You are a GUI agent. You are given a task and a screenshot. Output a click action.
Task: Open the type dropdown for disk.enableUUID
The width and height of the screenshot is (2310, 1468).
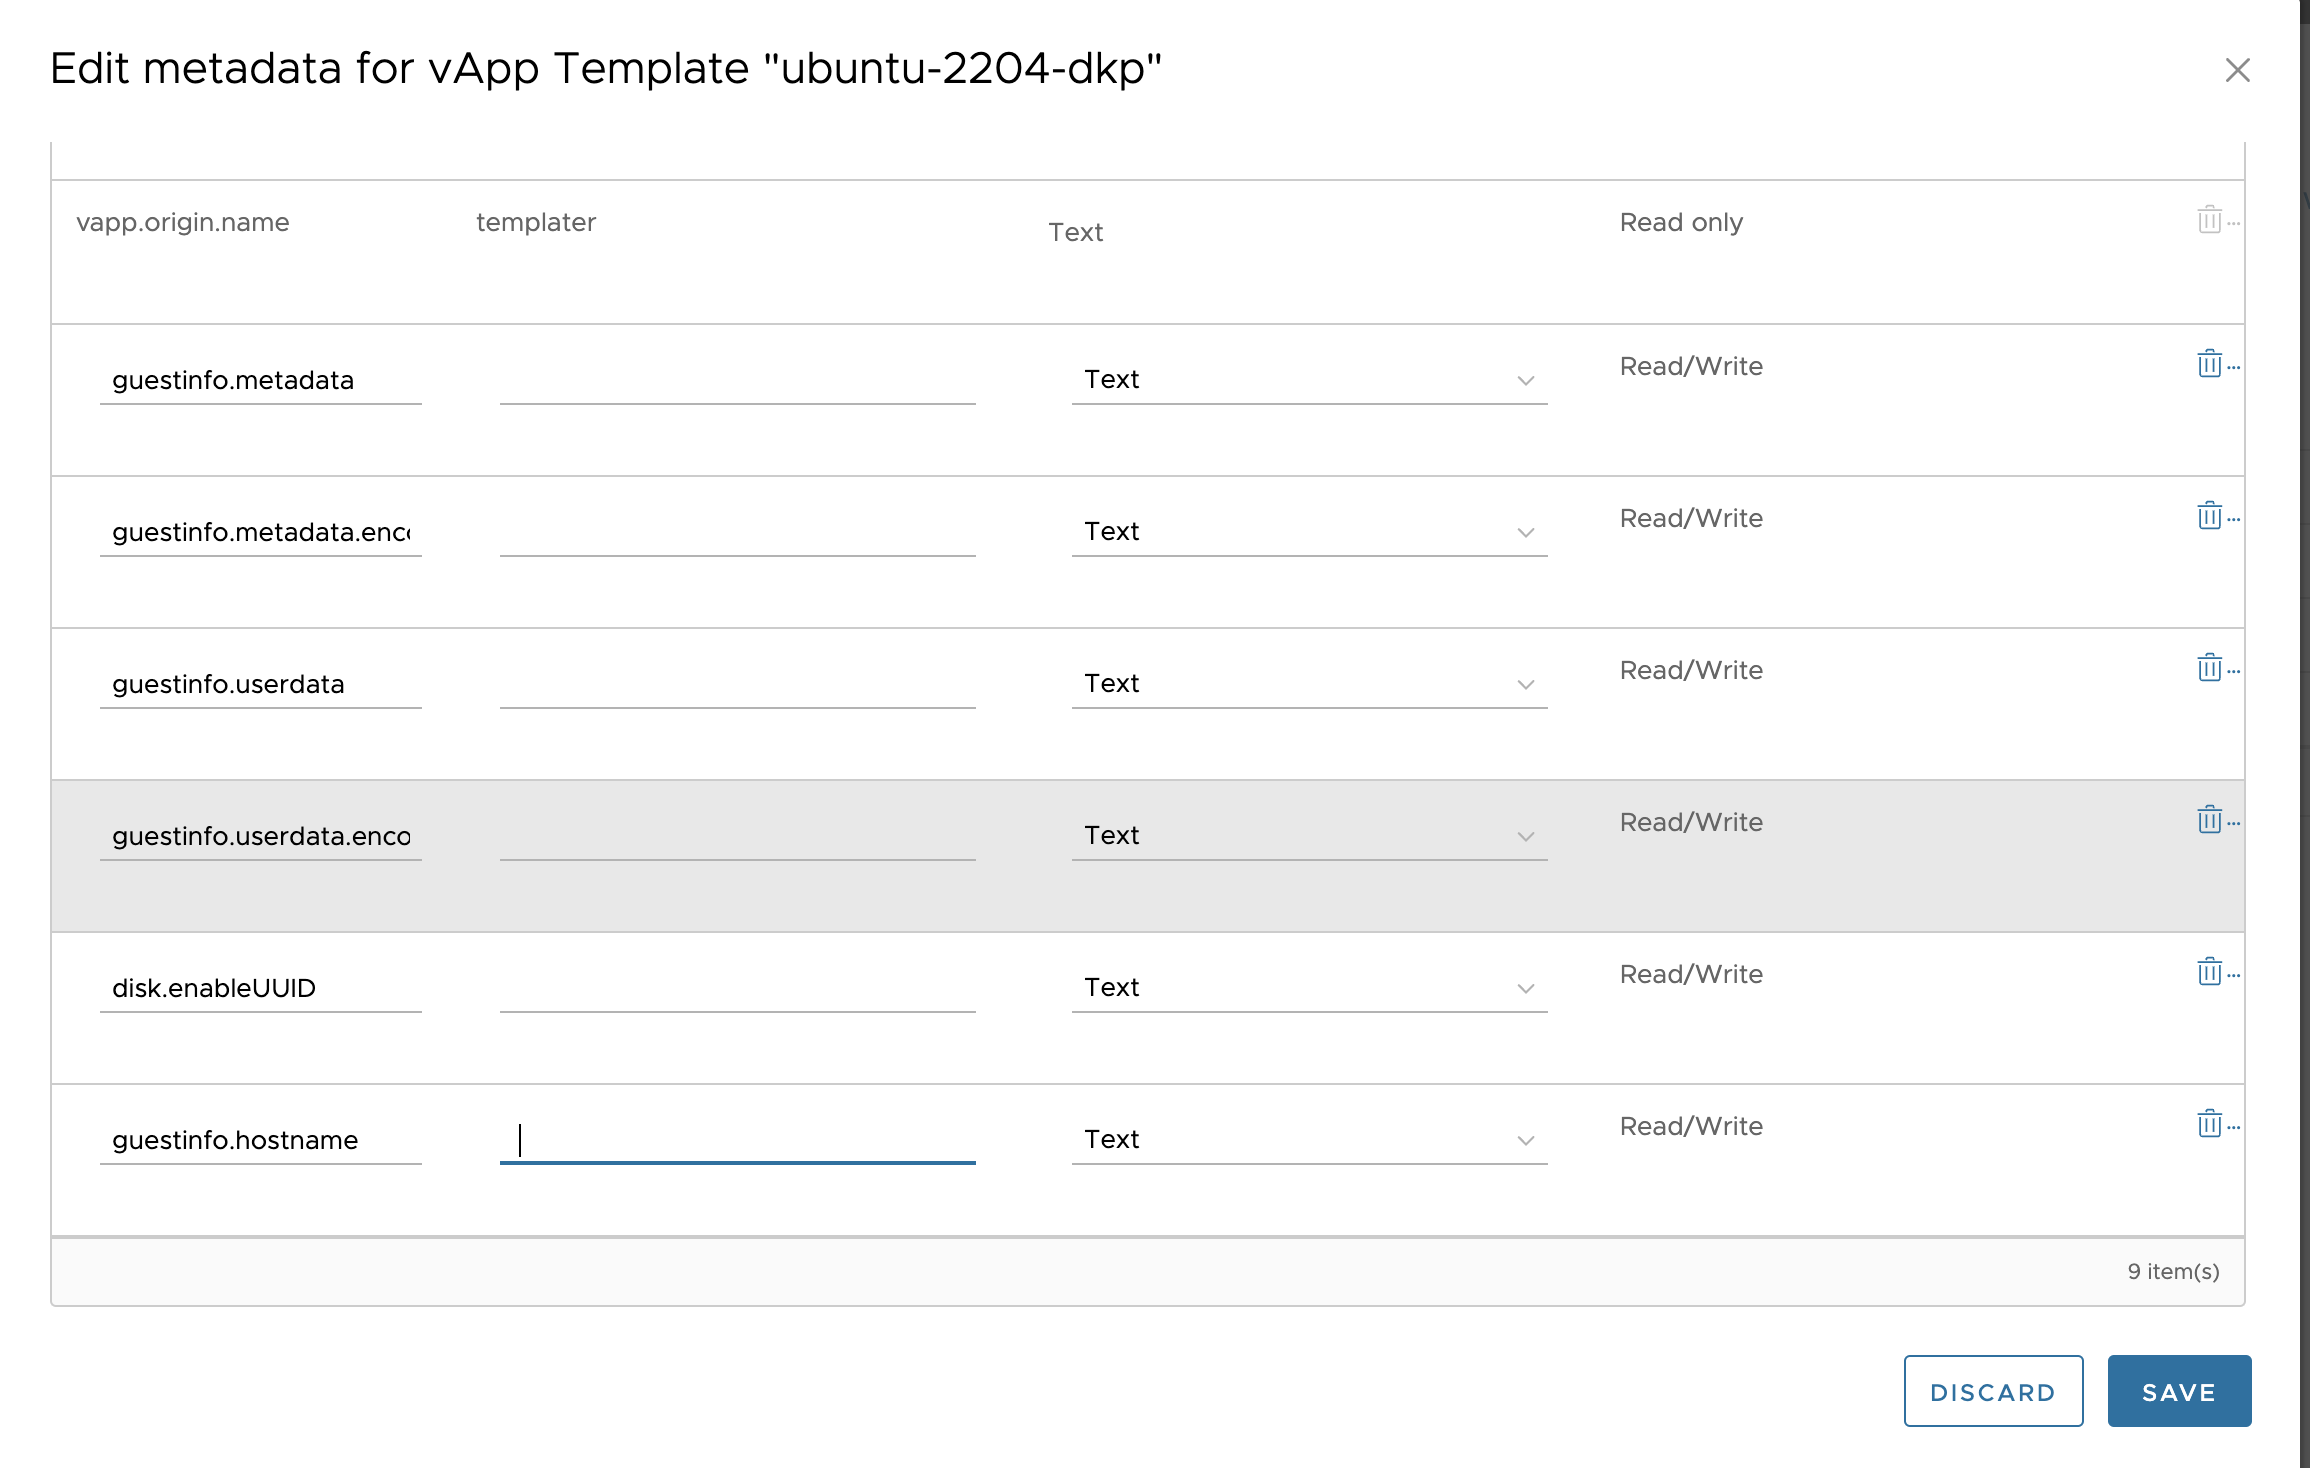(x=1523, y=988)
